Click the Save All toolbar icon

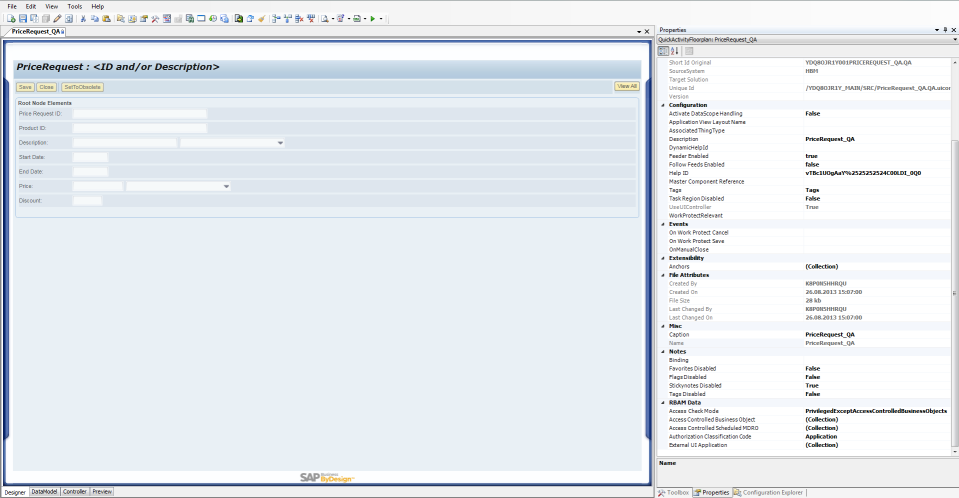coord(34,18)
